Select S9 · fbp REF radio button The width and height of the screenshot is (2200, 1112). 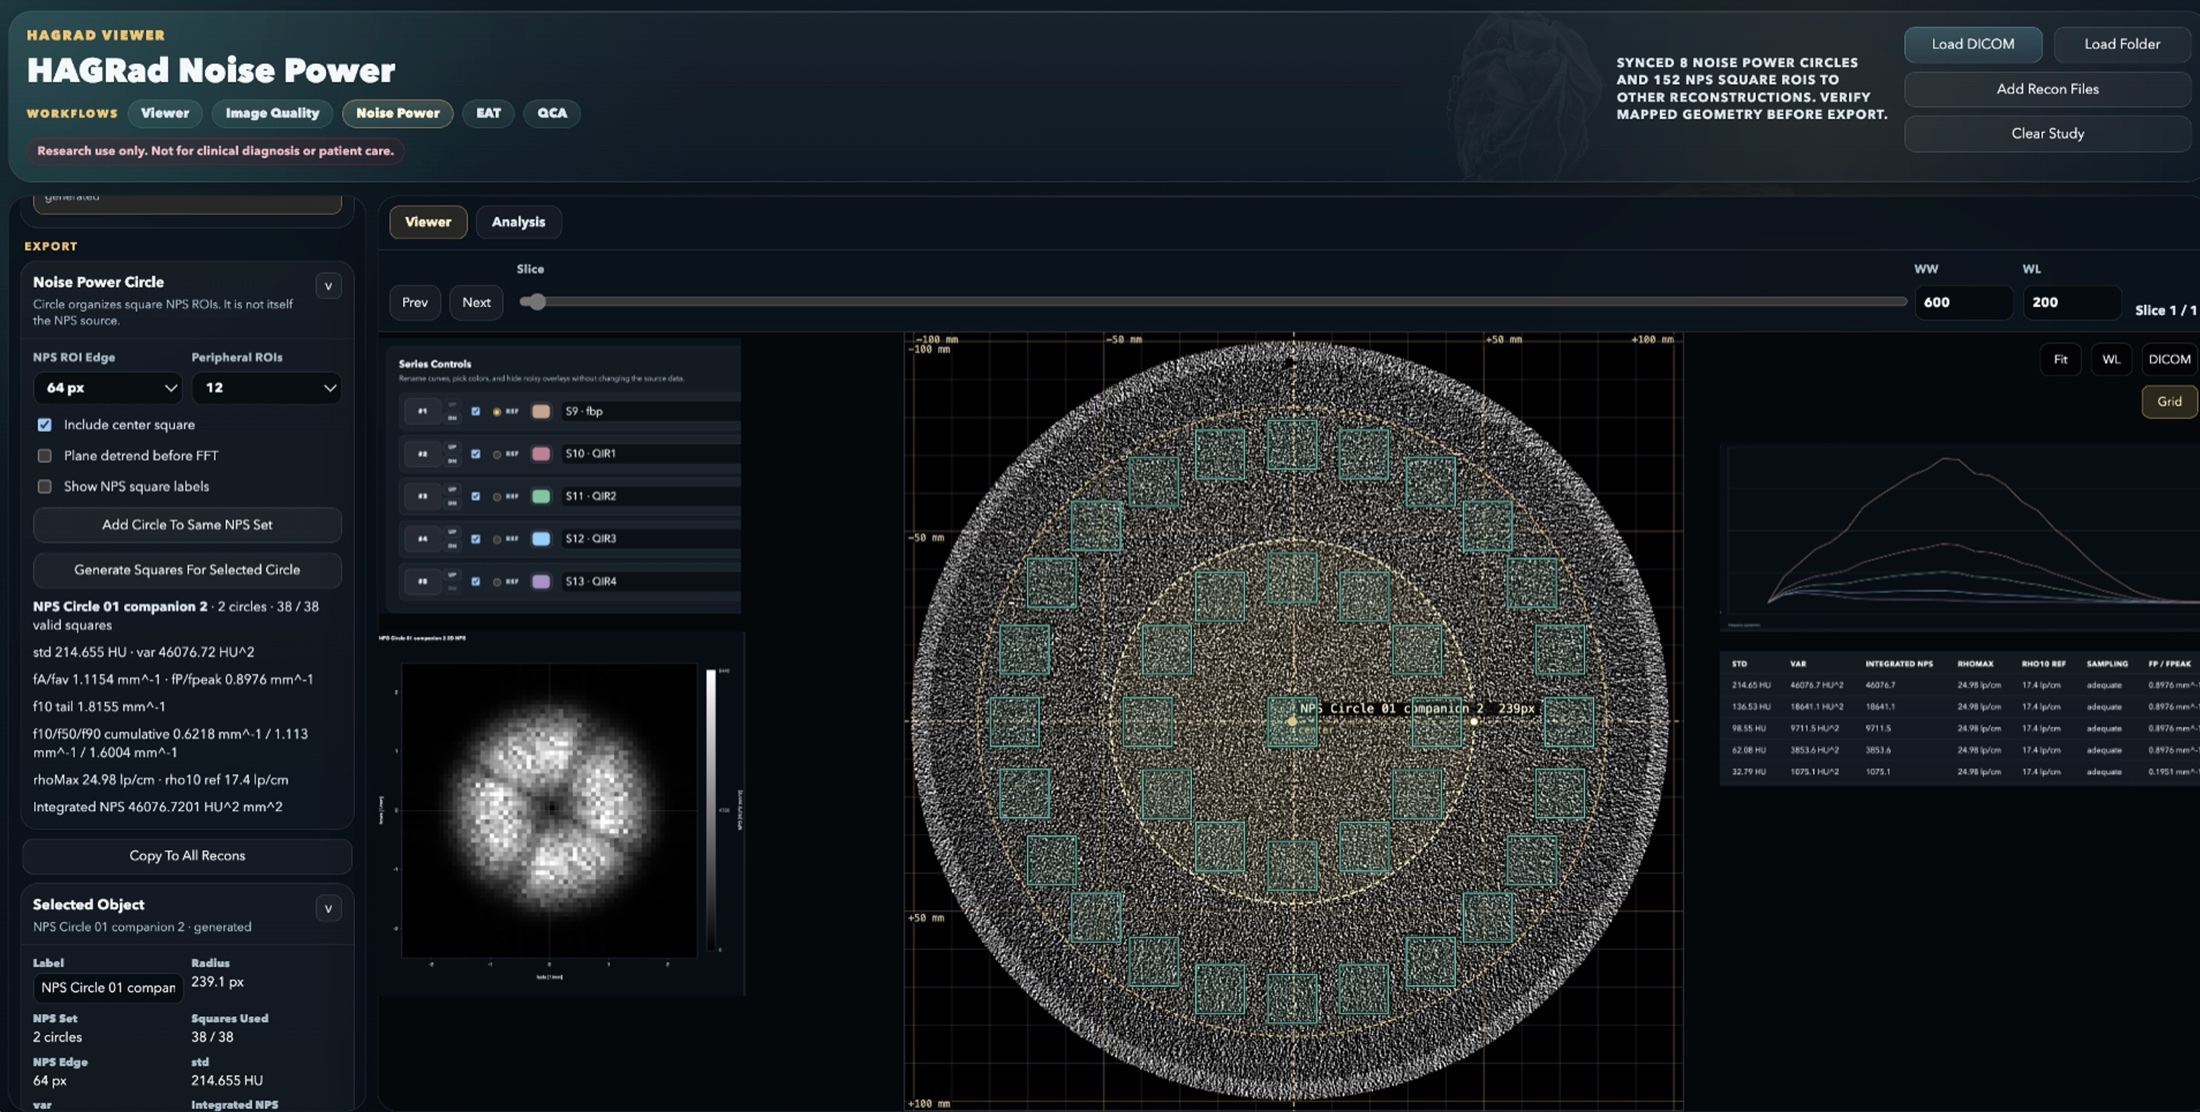click(x=497, y=412)
